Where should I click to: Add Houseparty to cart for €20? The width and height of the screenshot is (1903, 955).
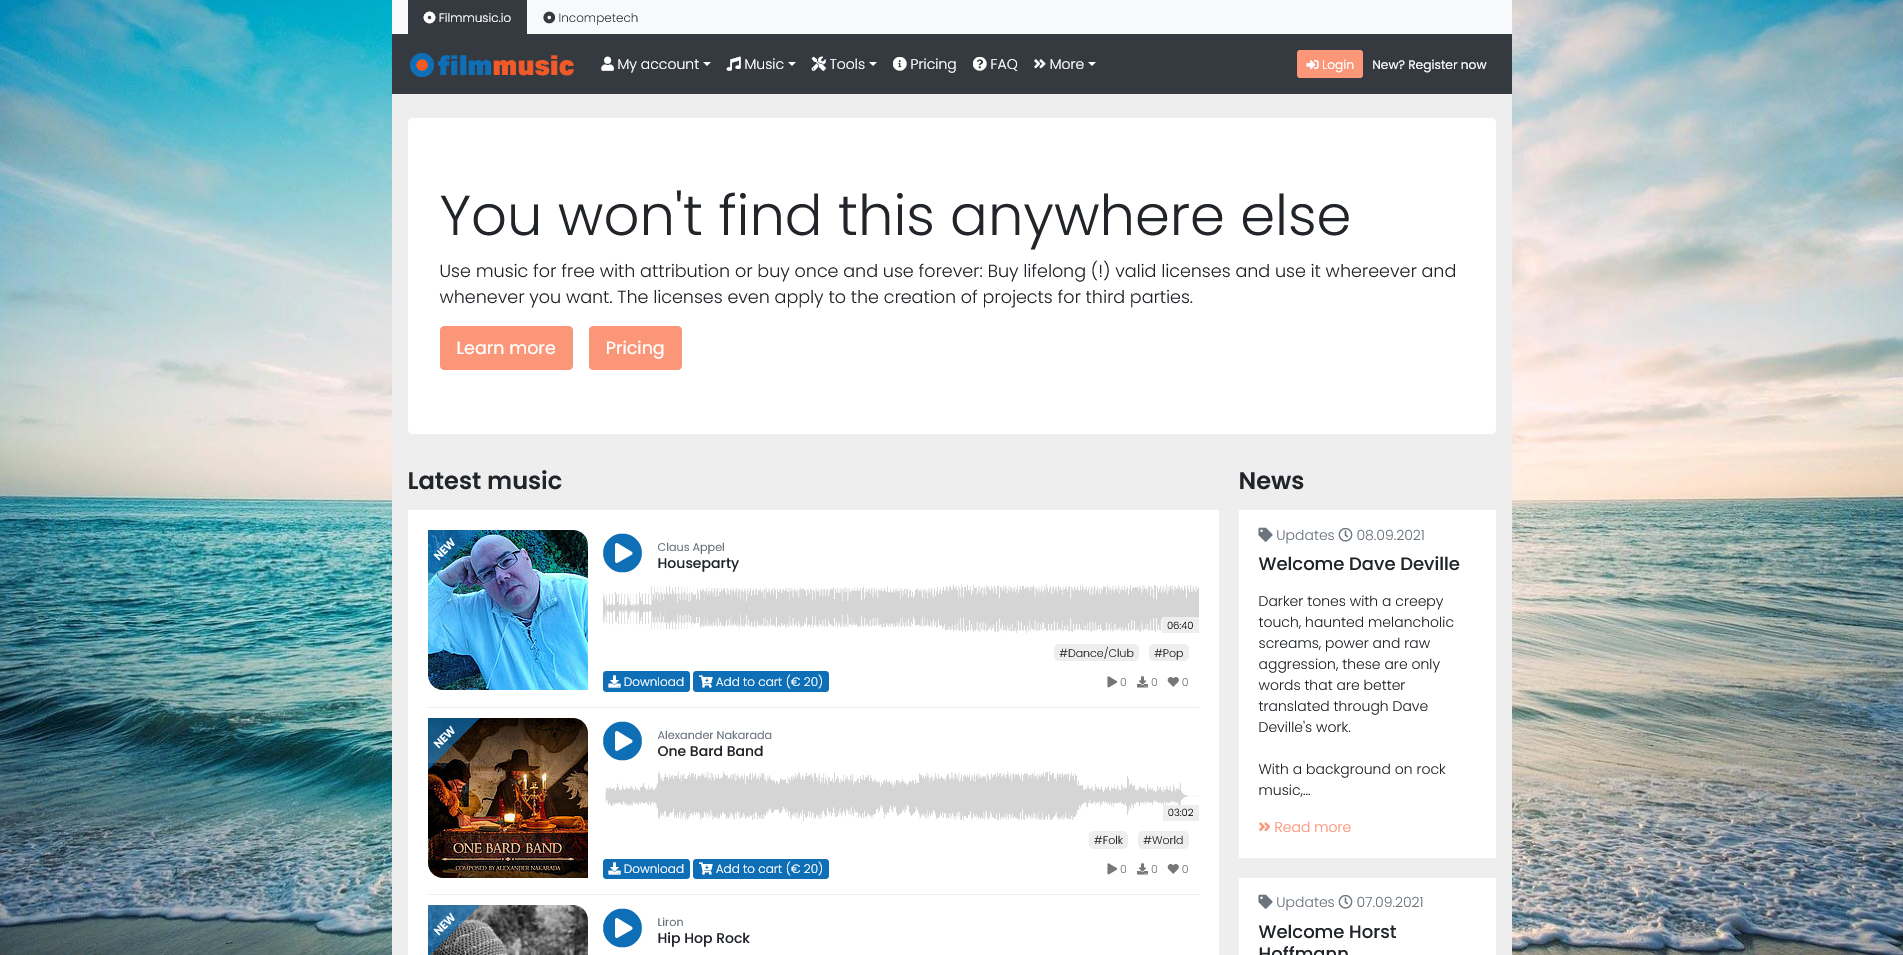pyautogui.click(x=761, y=682)
